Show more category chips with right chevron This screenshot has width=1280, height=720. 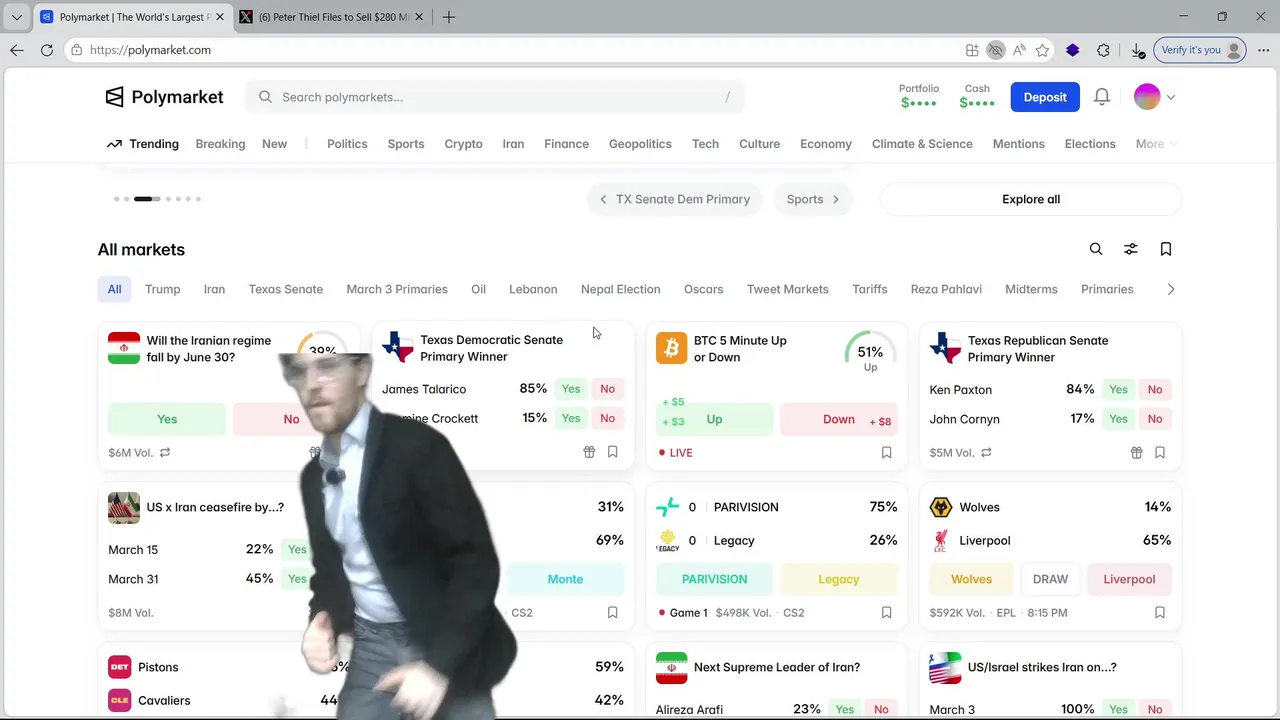coord(1171,289)
